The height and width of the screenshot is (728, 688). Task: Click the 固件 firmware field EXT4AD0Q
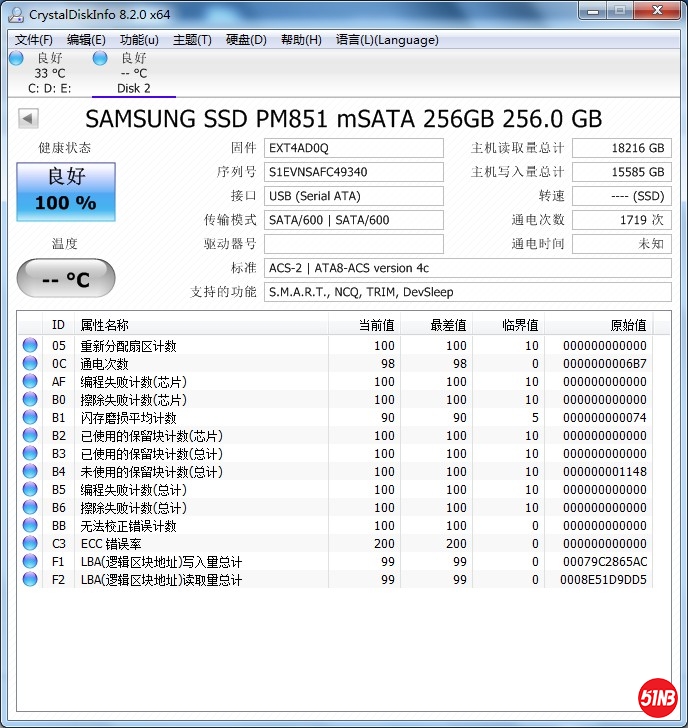point(353,148)
